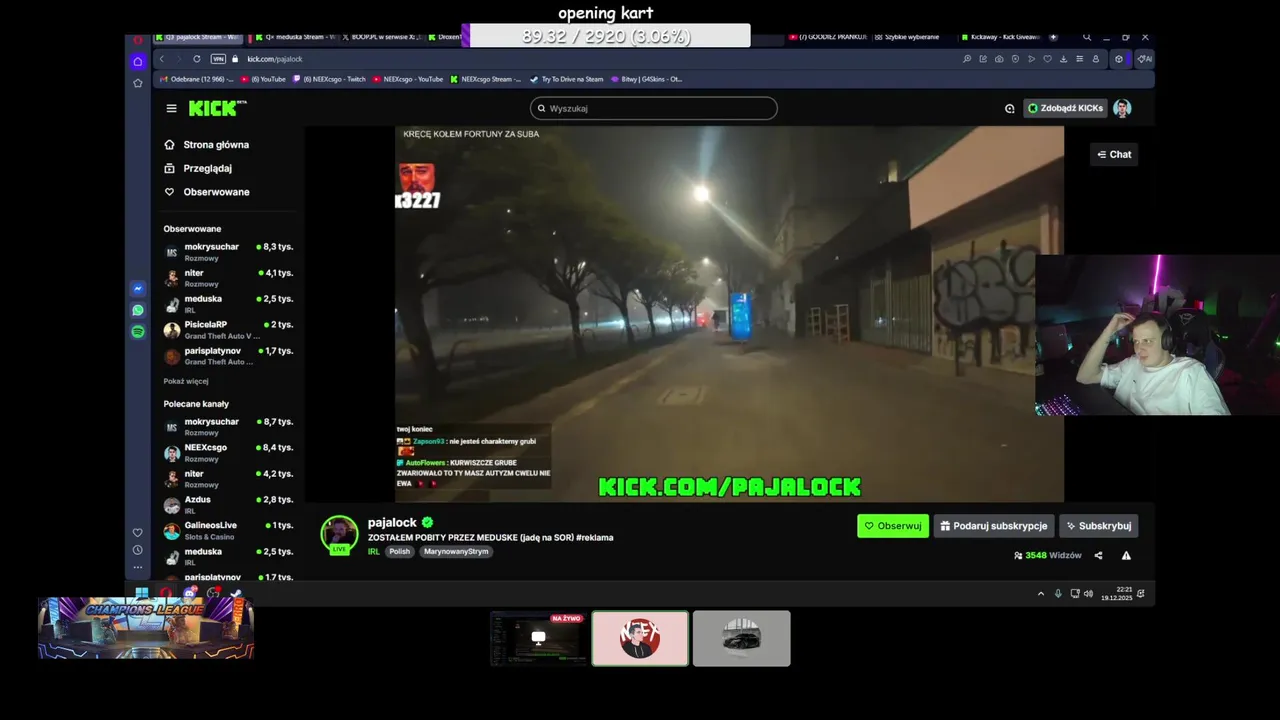Open parisplatynov channel with 1,7 tys.
1280x720 pixels.
tap(228, 355)
